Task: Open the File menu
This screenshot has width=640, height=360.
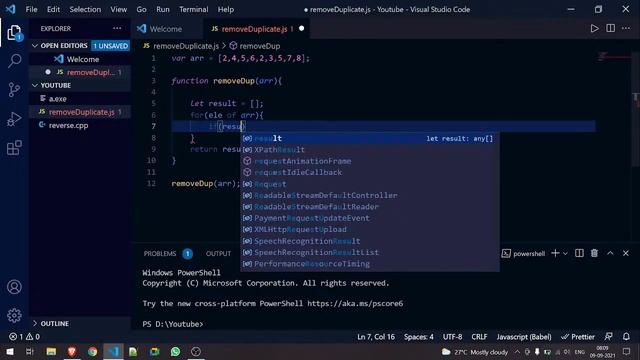Action: pyautogui.click(x=31, y=9)
